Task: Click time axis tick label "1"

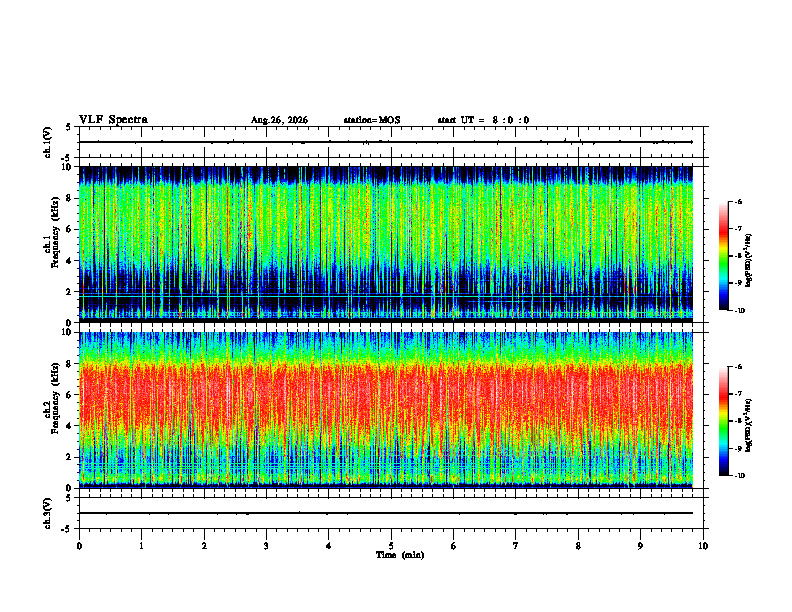Action: point(141,546)
